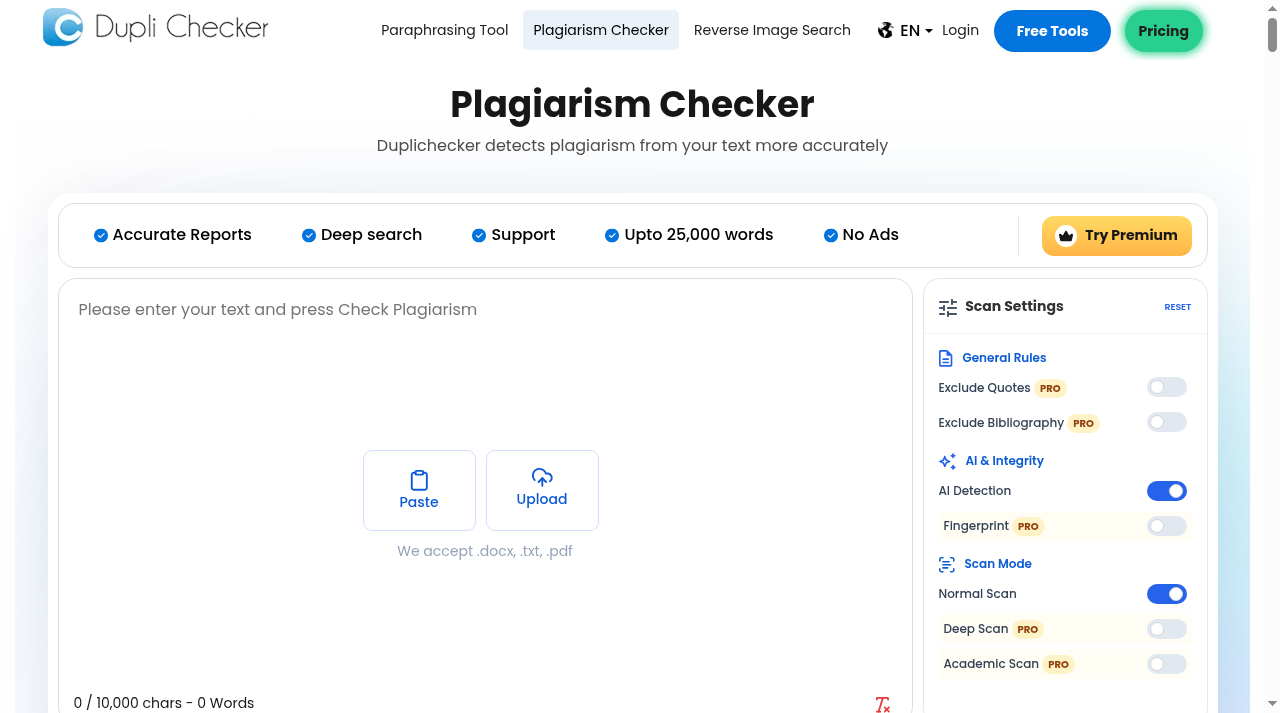Click PRO badge next to Fingerprint
1280x713 pixels.
tap(1028, 526)
